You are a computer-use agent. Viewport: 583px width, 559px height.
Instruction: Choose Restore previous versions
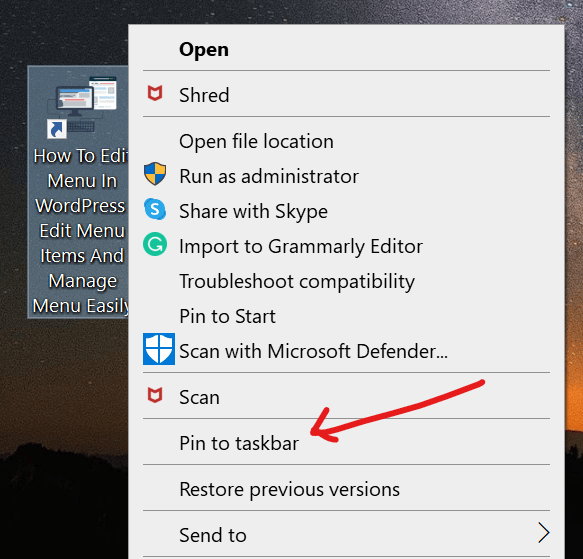pos(346,489)
